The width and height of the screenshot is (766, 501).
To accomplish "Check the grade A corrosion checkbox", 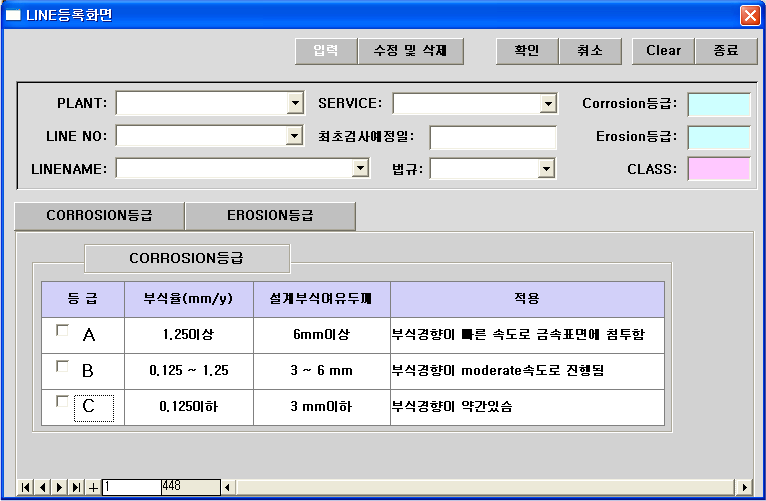I will point(62,330).
